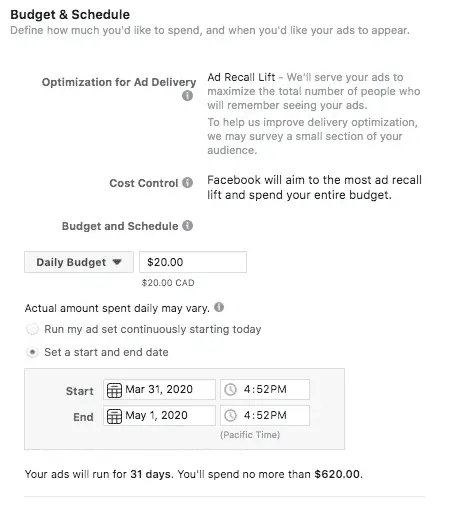452x507 pixels.
Task: Open the Daily Budget dropdown
Action: click(79, 262)
